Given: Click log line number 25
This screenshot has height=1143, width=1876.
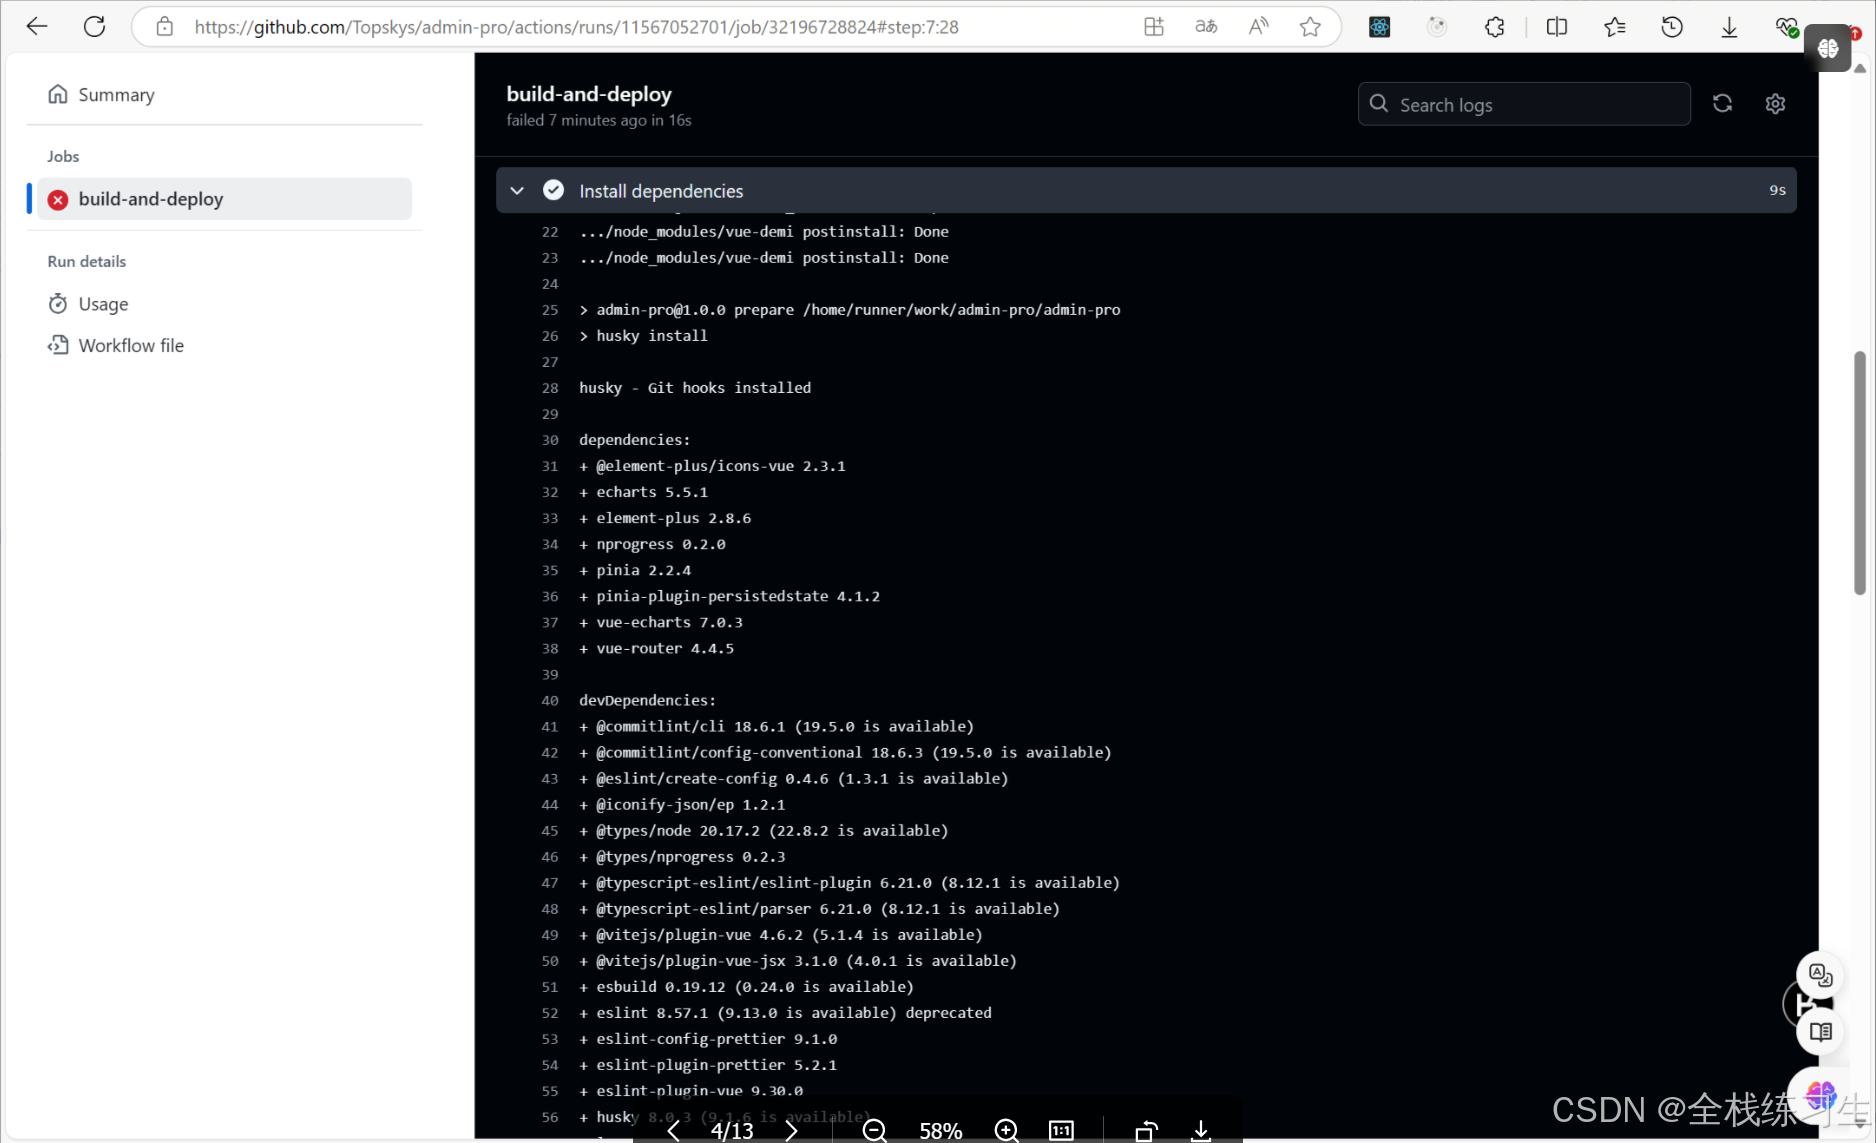Looking at the screenshot, I should (x=550, y=310).
